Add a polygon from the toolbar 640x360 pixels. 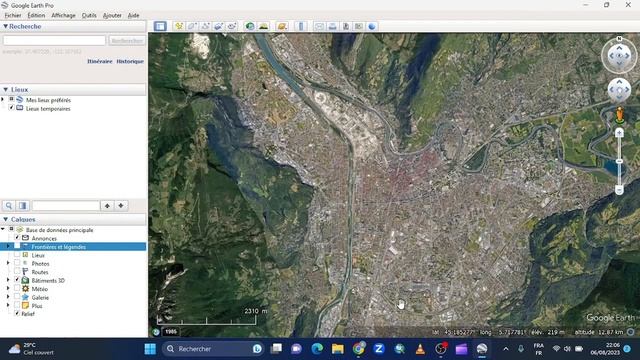pyautogui.click(x=192, y=26)
